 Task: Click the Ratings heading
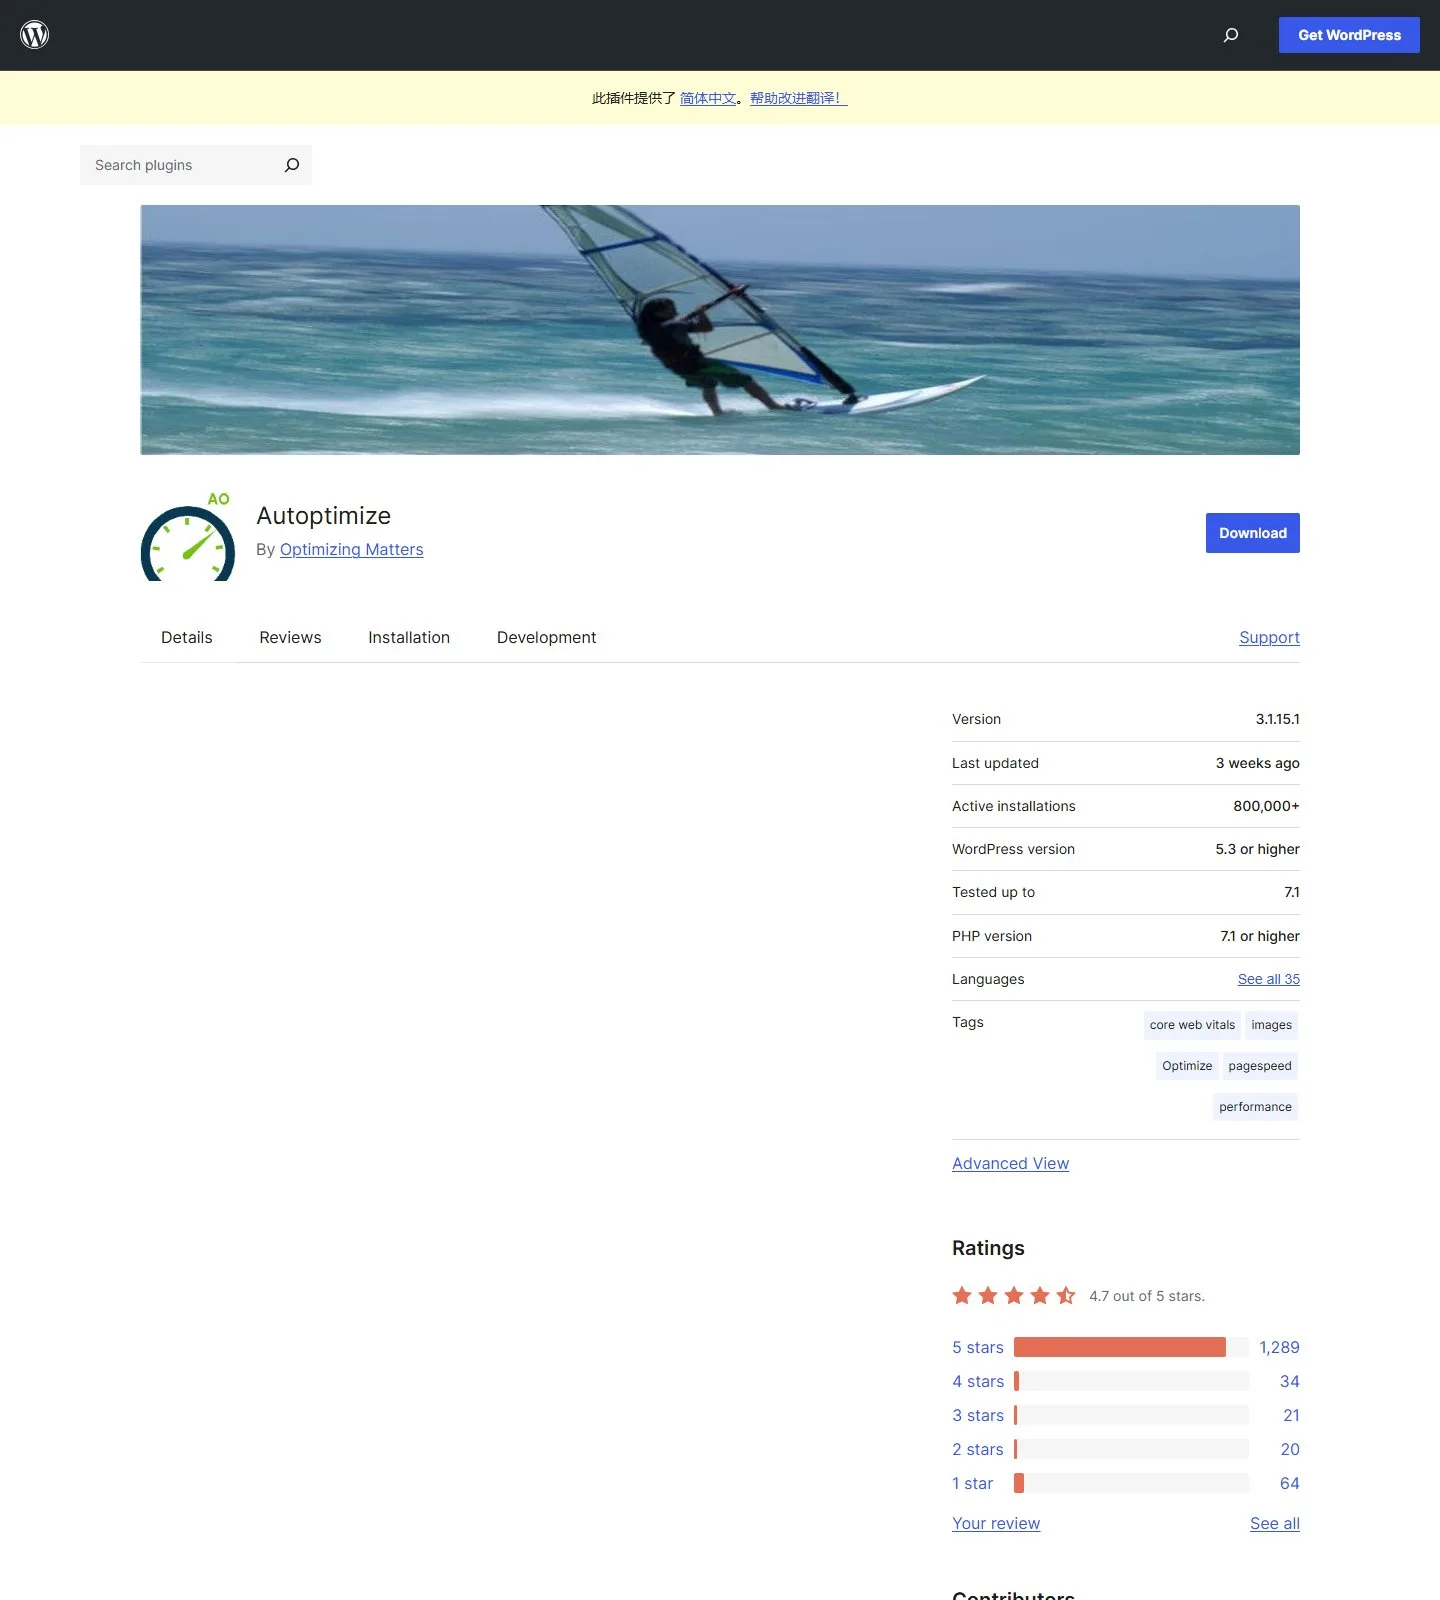(x=988, y=1248)
